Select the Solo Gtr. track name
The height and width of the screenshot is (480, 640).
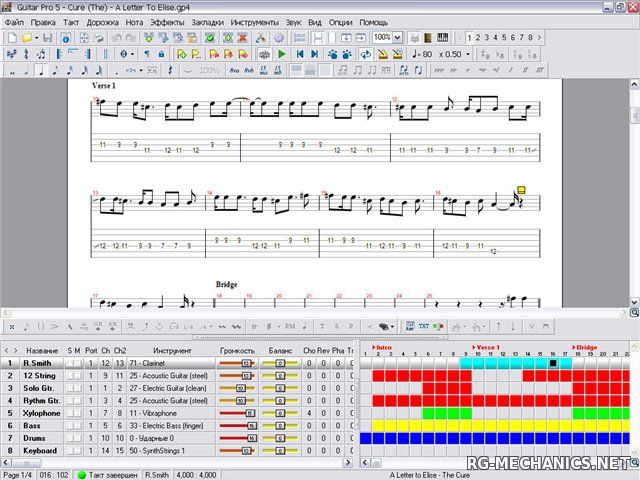[41, 388]
